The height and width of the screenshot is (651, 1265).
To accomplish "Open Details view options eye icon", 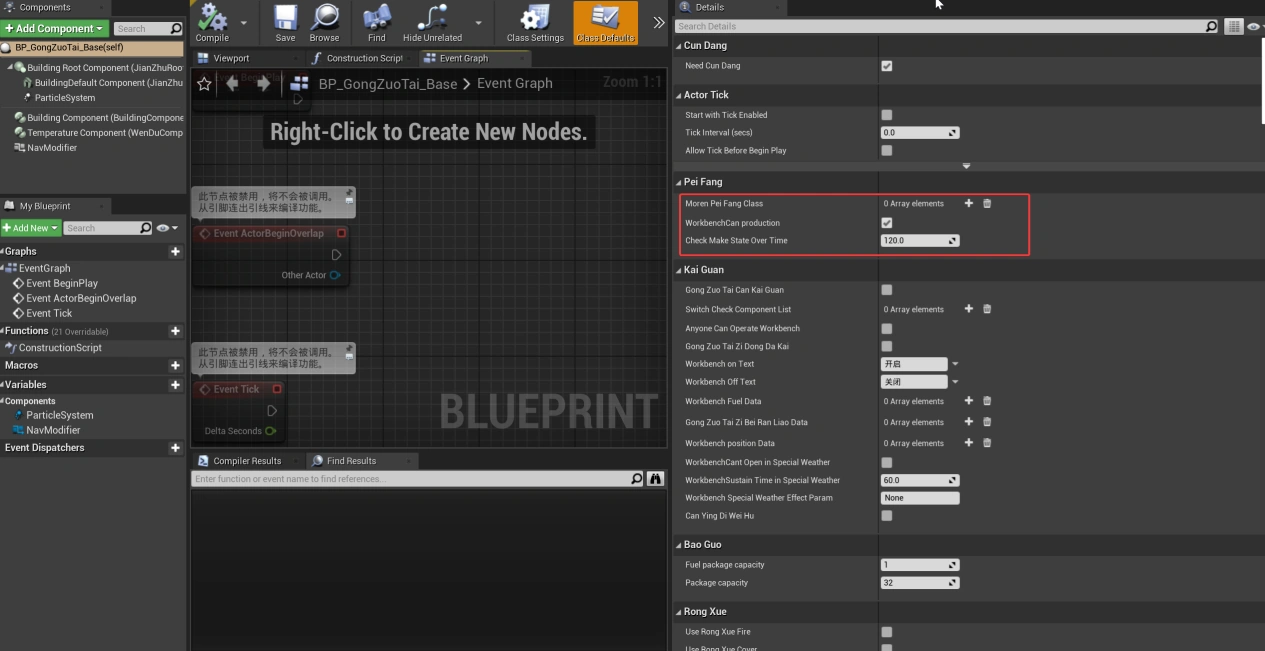I will point(1253,27).
